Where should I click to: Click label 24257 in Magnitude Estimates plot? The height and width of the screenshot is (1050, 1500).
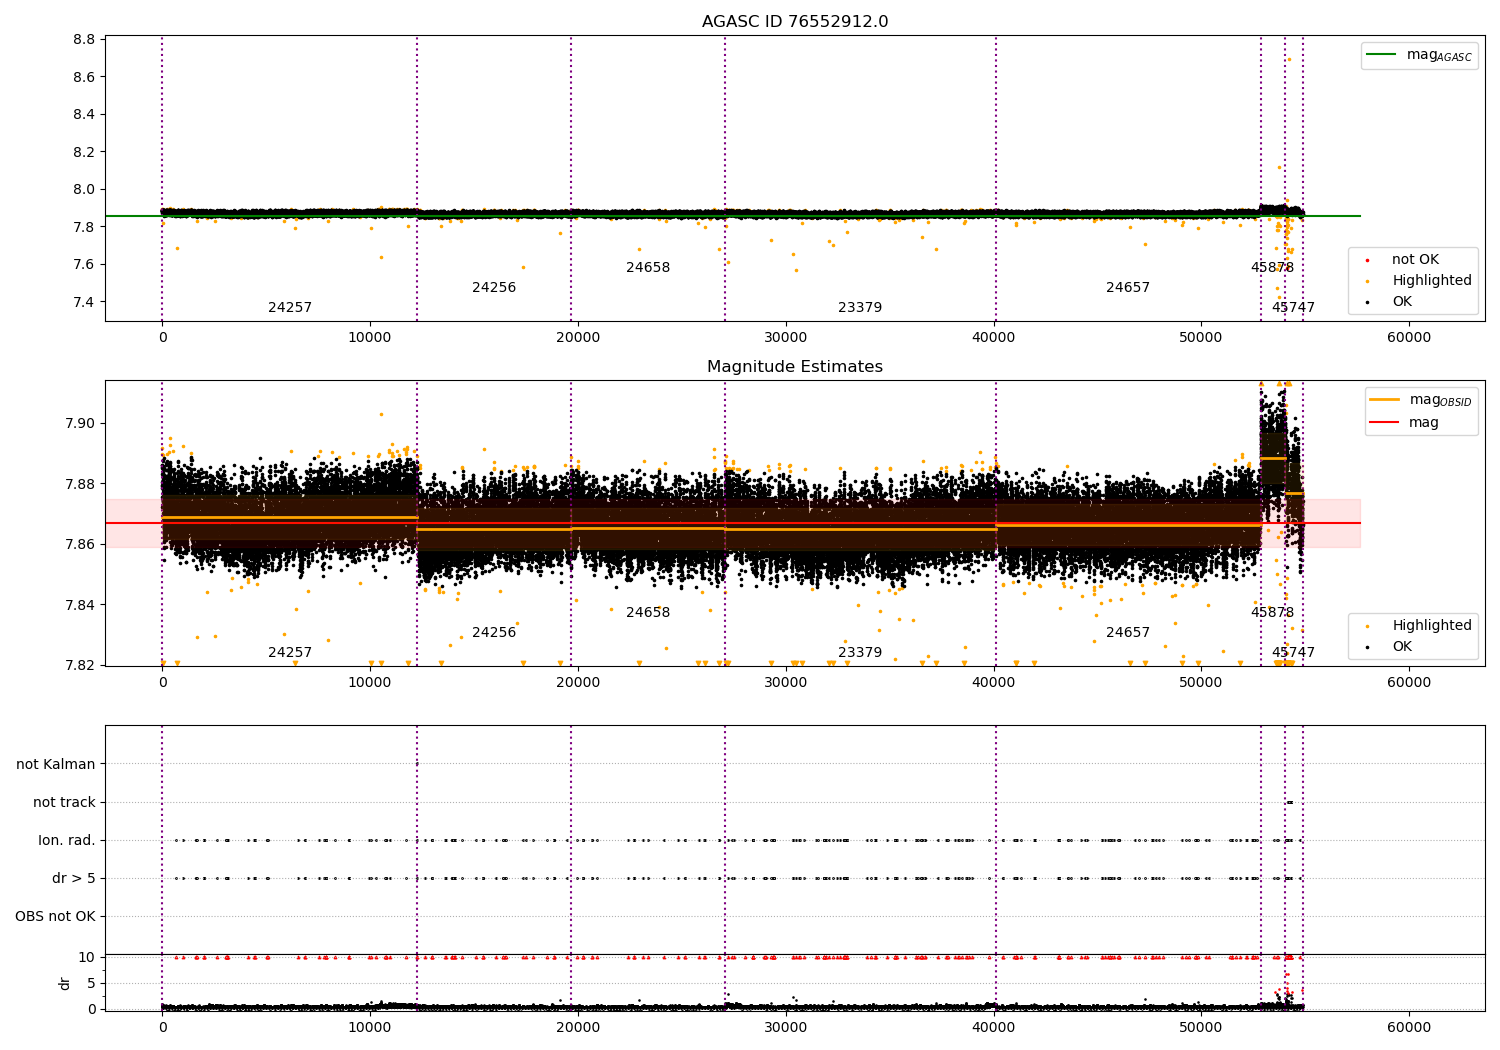290,653
